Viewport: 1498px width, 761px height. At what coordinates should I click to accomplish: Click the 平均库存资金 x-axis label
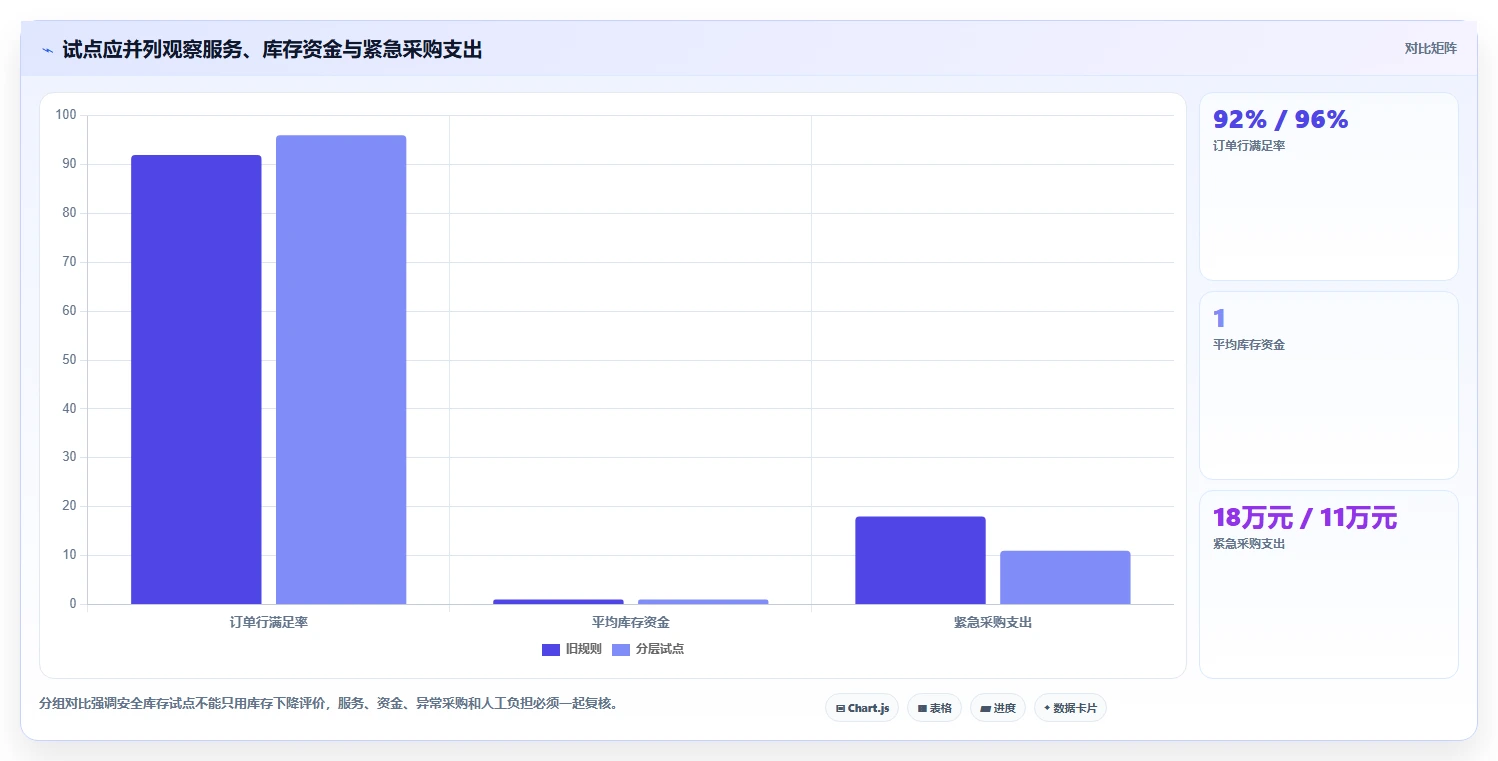tap(631, 622)
